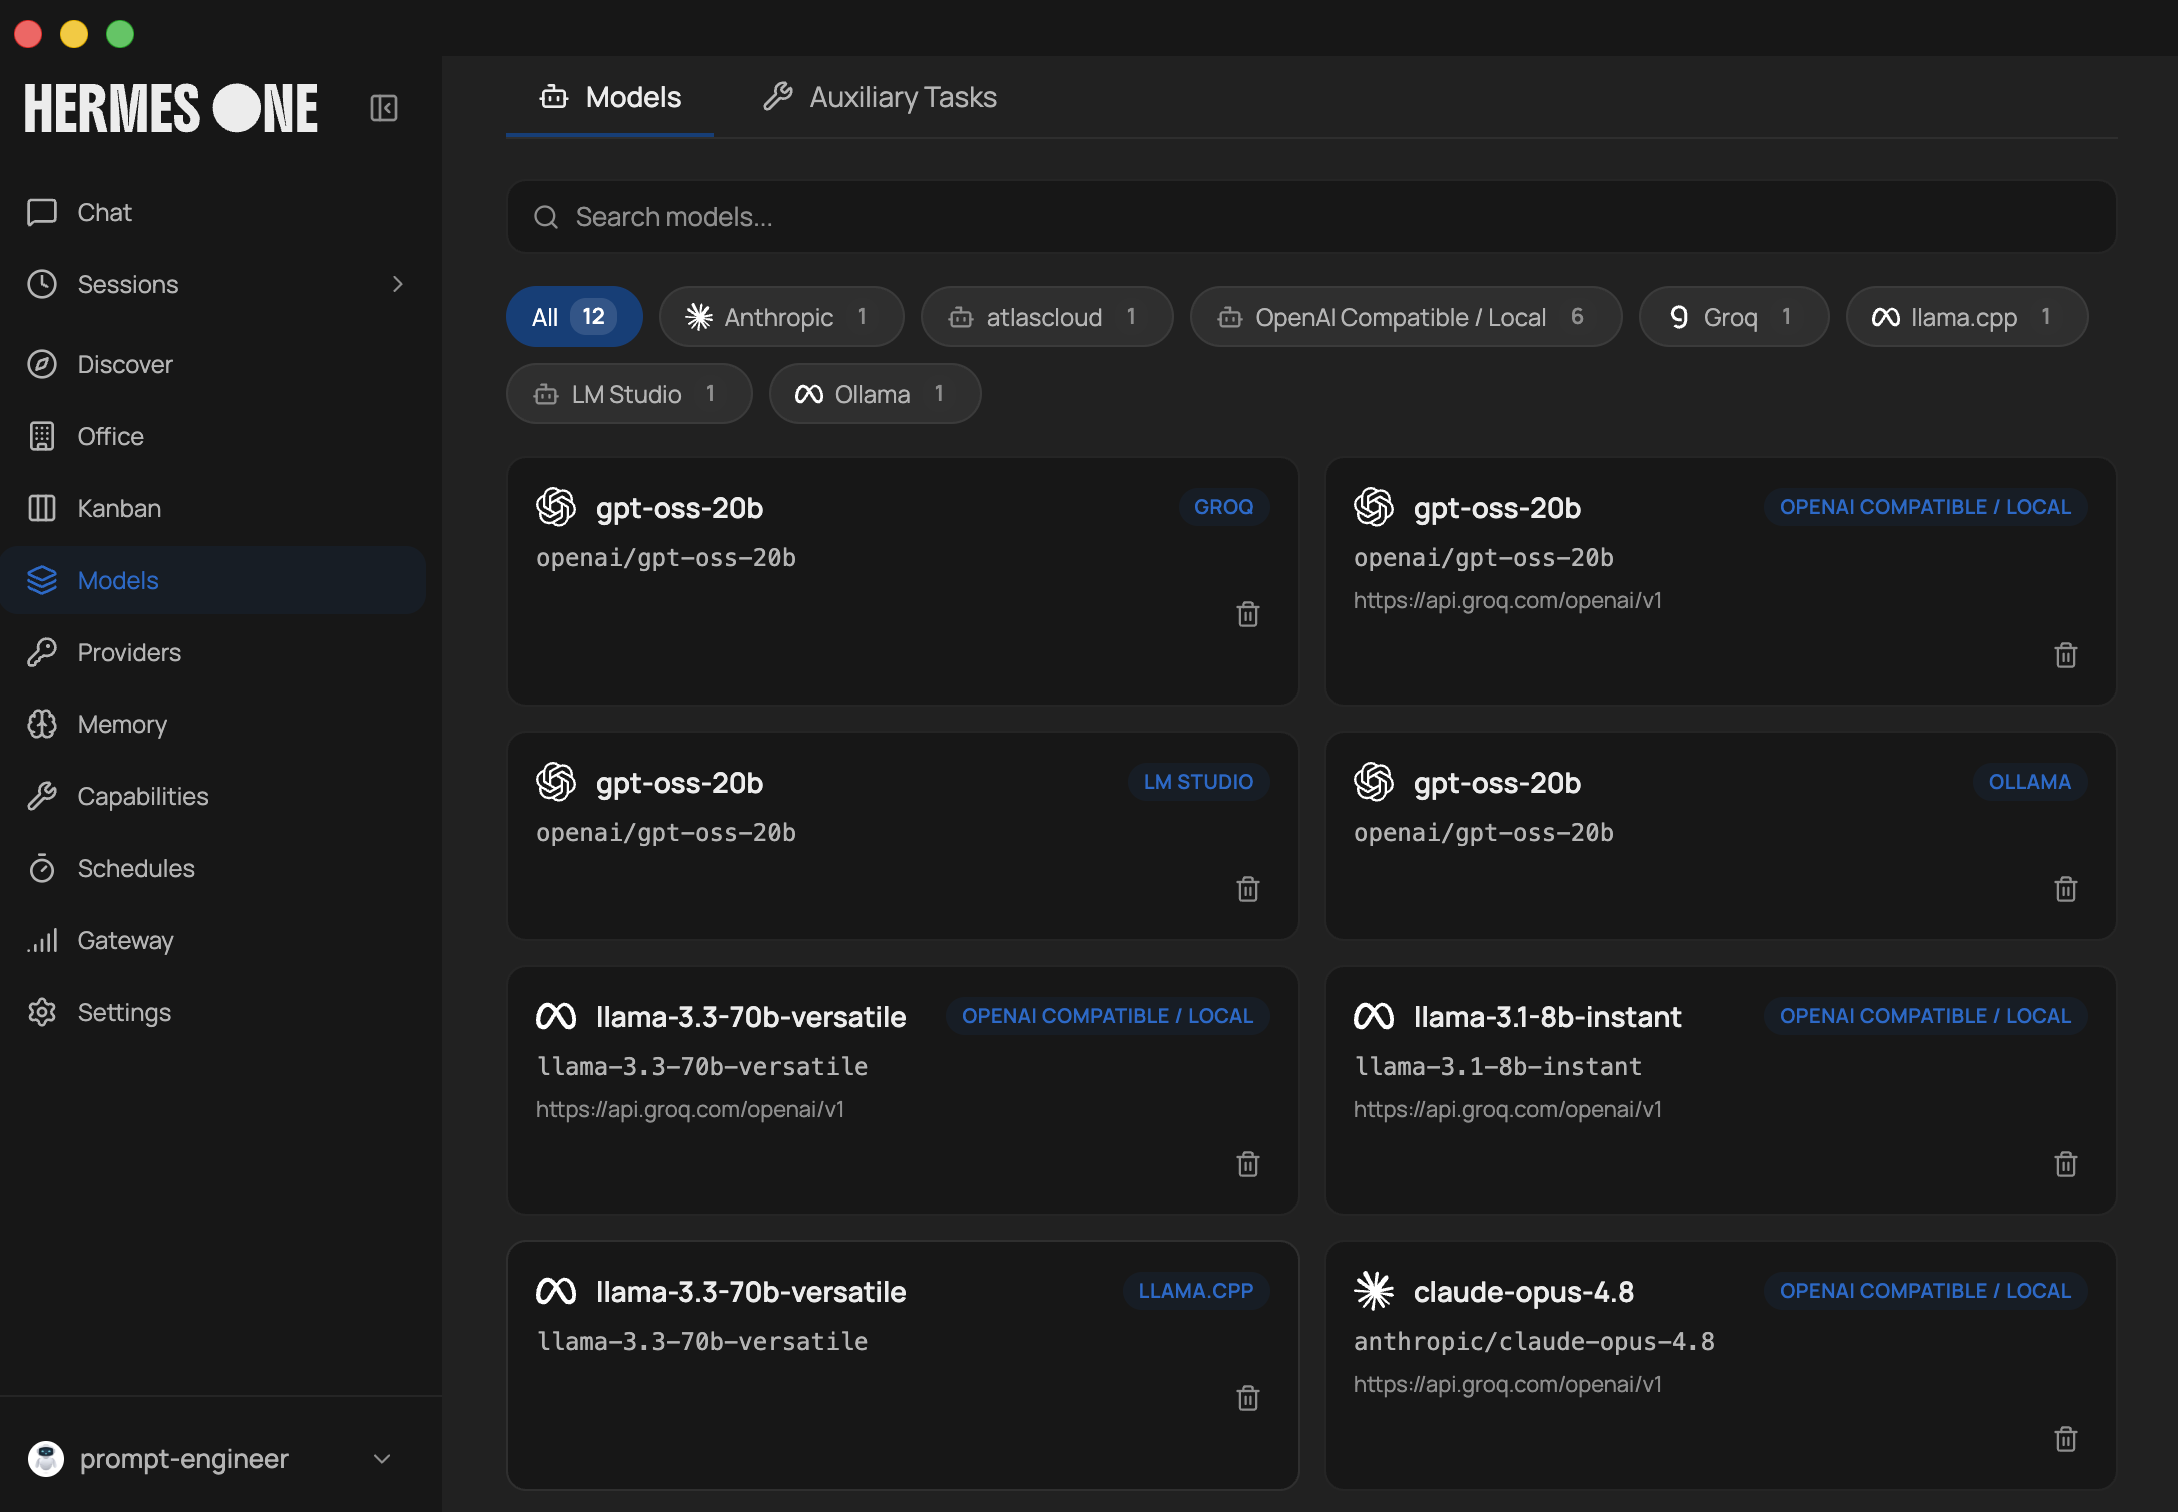Delete the gpt-oss-20b LM Studio model
Screen dimensions: 2178x1512
pyautogui.click(x=1248, y=889)
